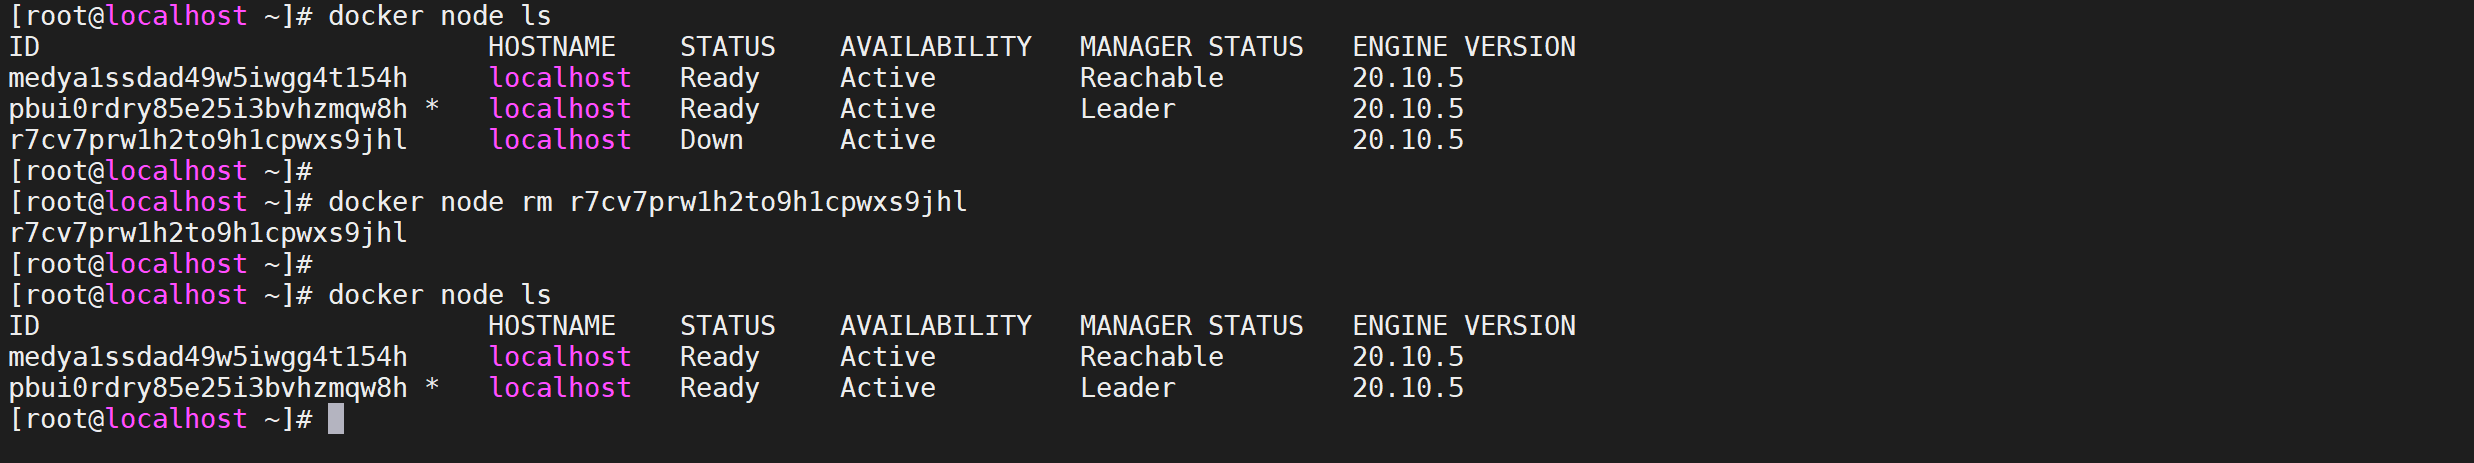Click the medya1ssdad49w5iwgg4t154h ID in the final listing
Viewport: 2474px width, 463px height.
pyautogui.click(x=208, y=357)
